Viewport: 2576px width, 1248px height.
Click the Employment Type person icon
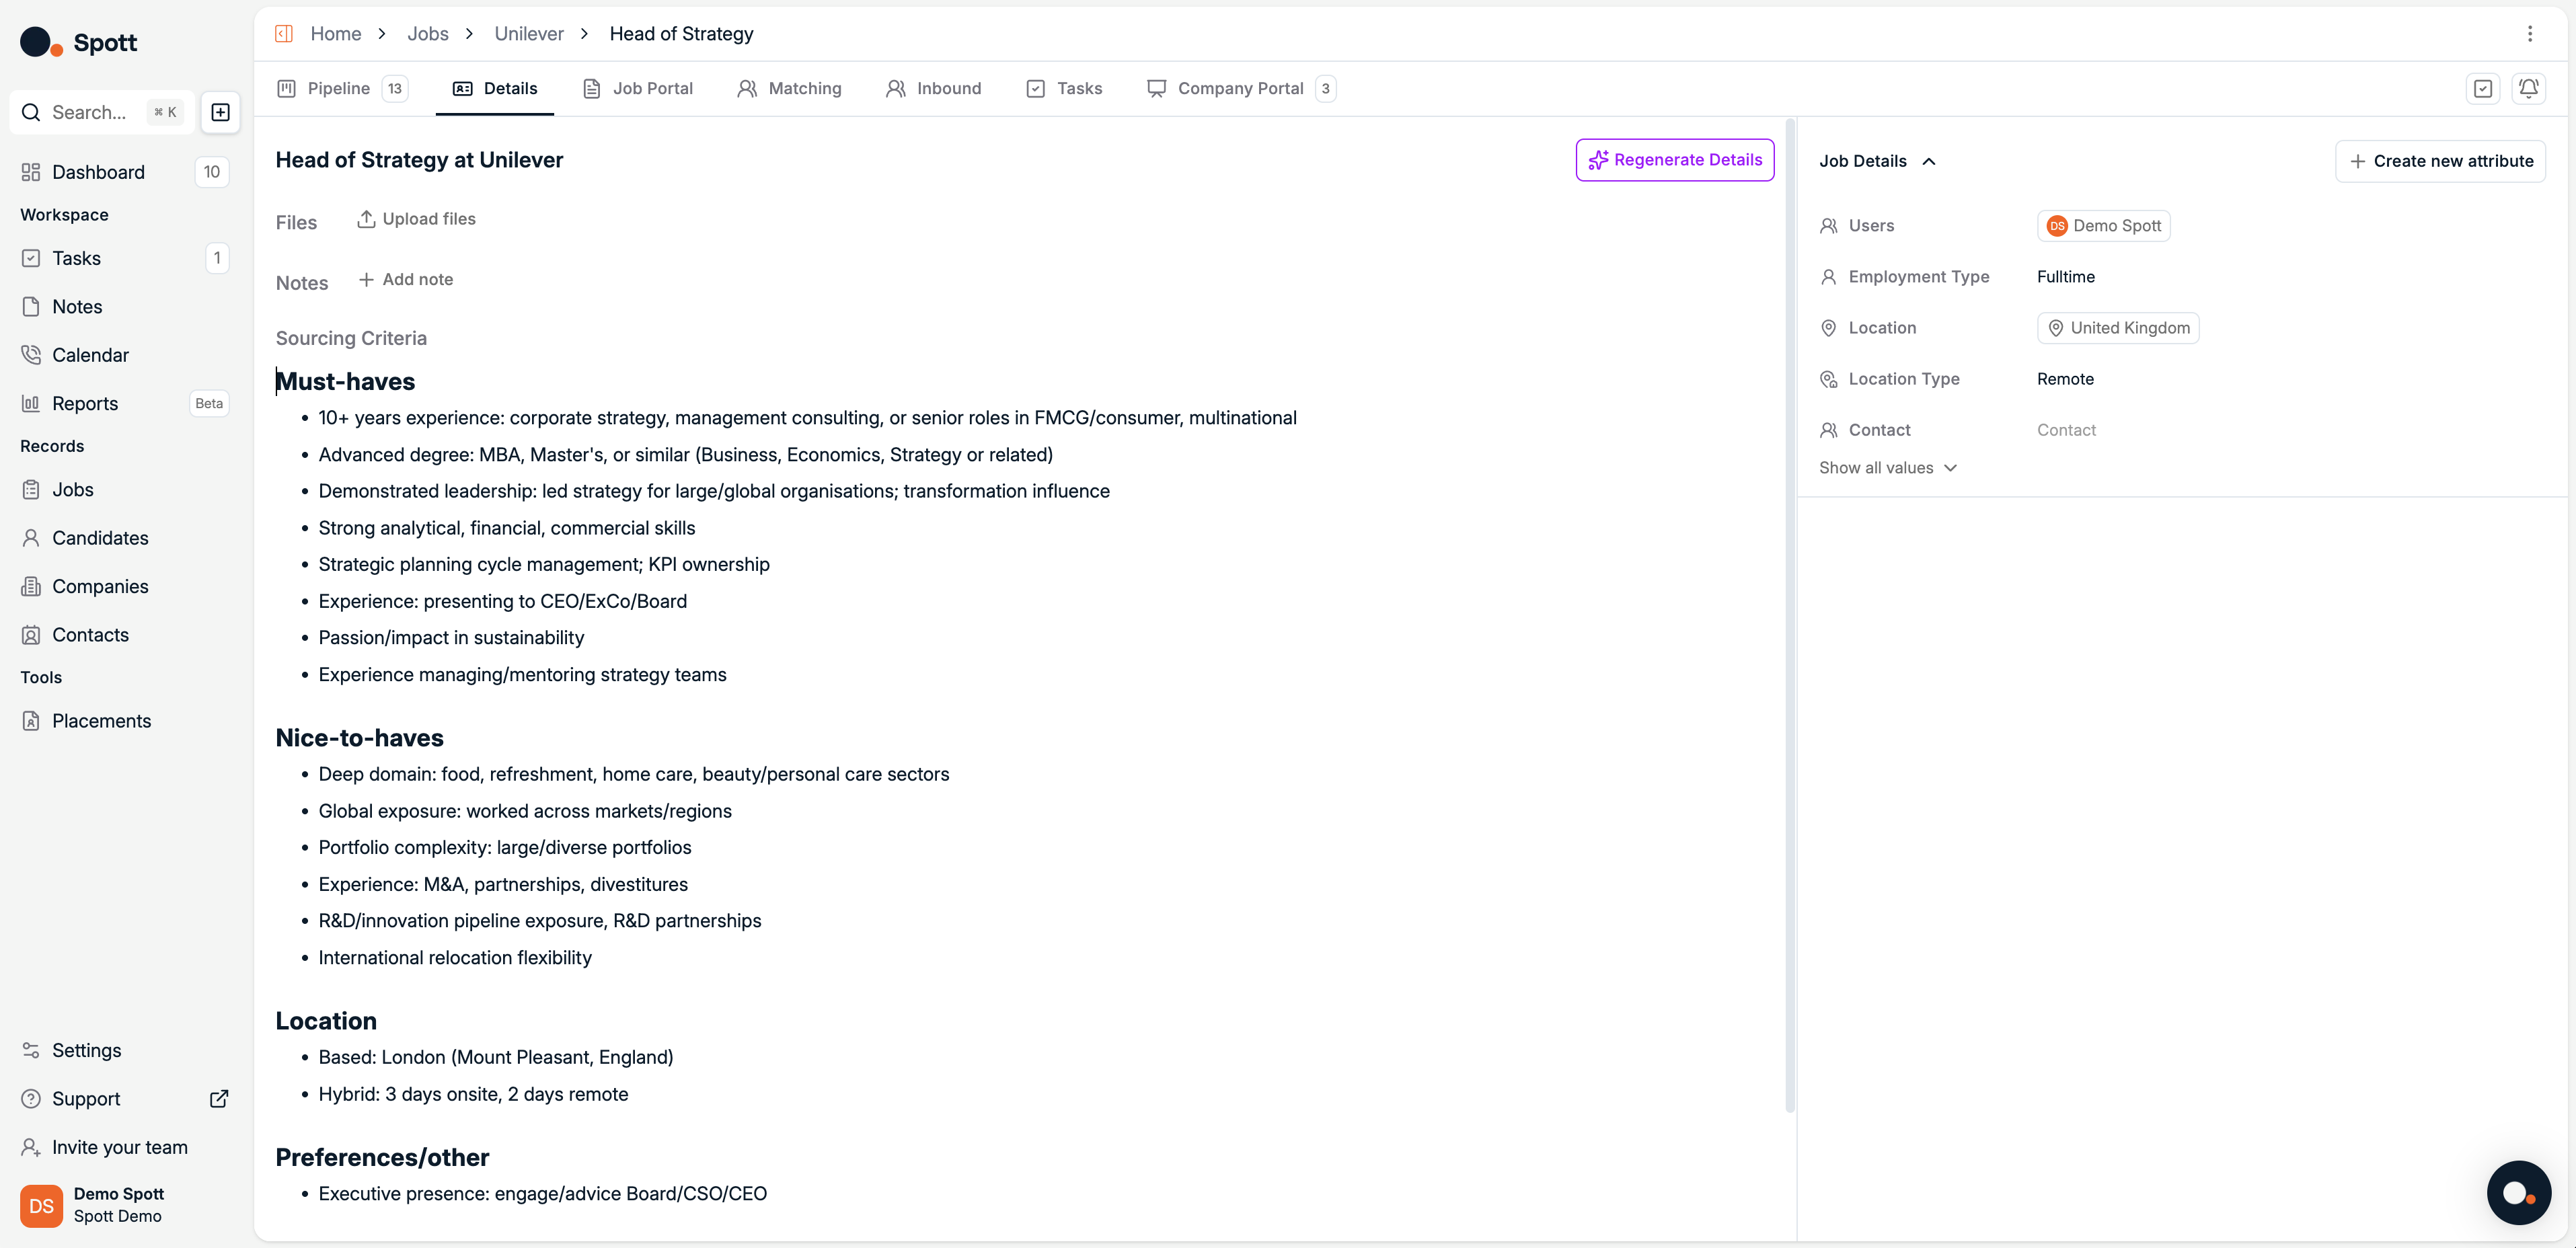click(x=1828, y=277)
